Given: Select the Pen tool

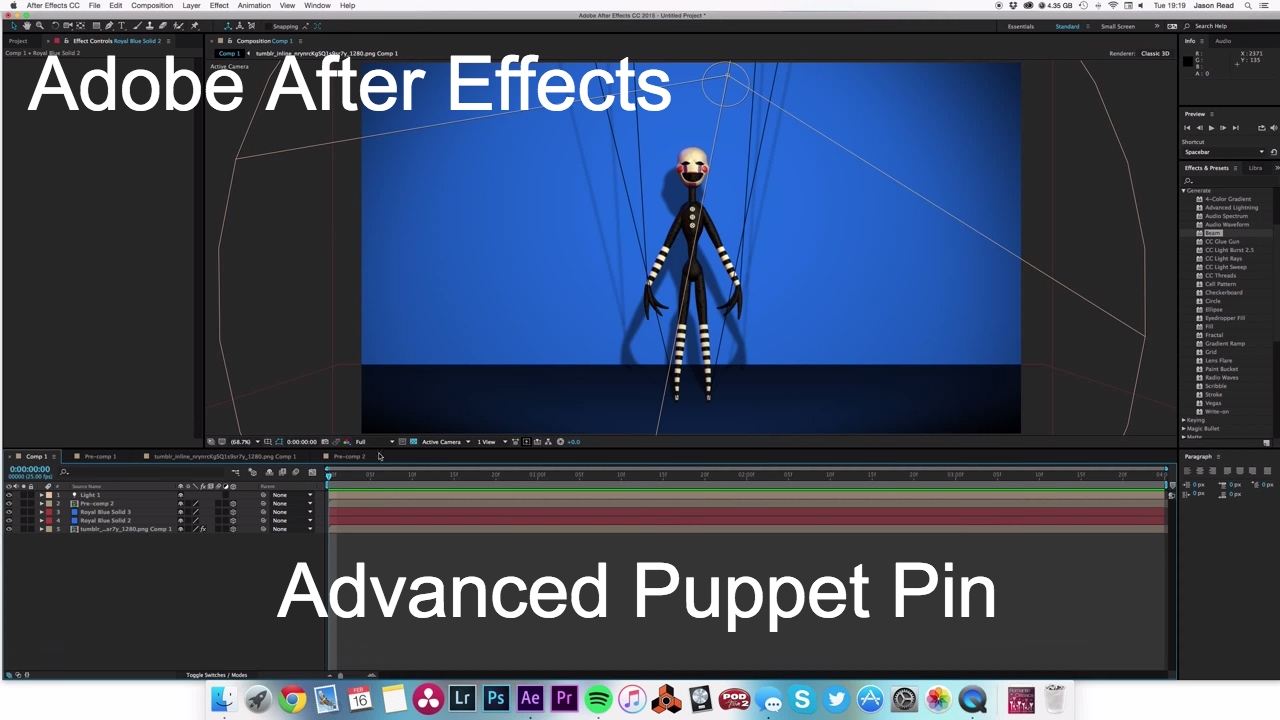Looking at the screenshot, I should tap(109, 26).
